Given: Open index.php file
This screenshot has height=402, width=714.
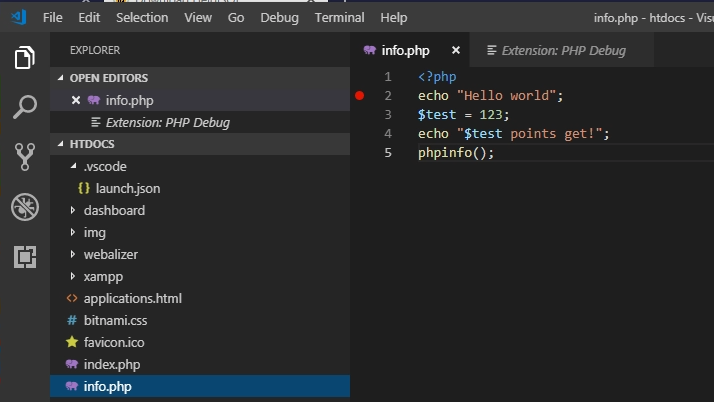Looking at the screenshot, I should (x=200, y=364).
